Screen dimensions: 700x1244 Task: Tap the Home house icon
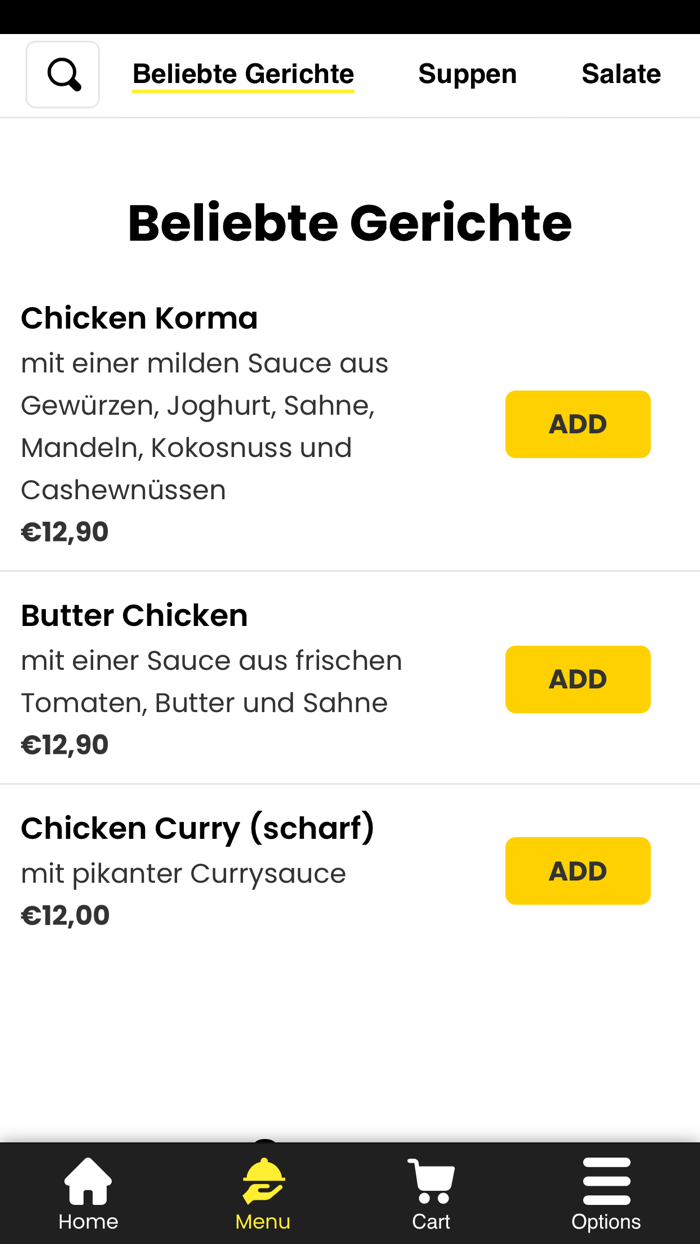(x=87, y=1178)
